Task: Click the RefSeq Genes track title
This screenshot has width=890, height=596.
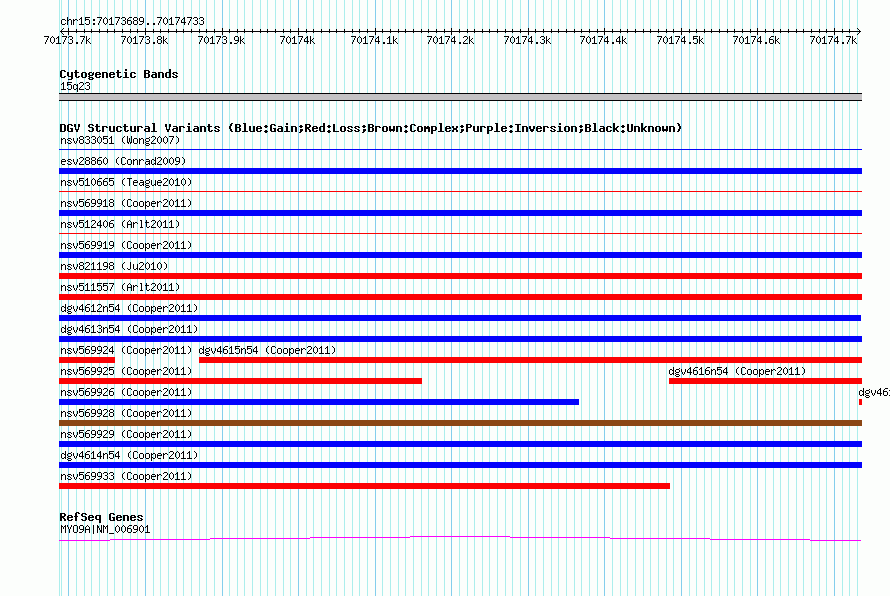Action: [101, 517]
